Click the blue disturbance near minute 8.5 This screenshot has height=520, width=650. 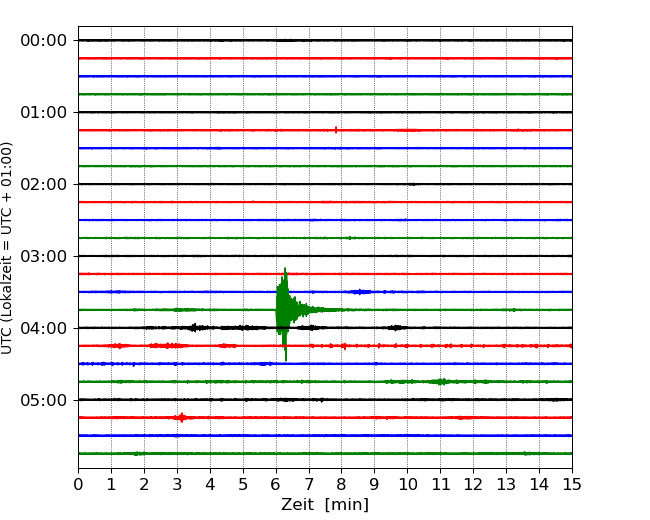(360, 292)
